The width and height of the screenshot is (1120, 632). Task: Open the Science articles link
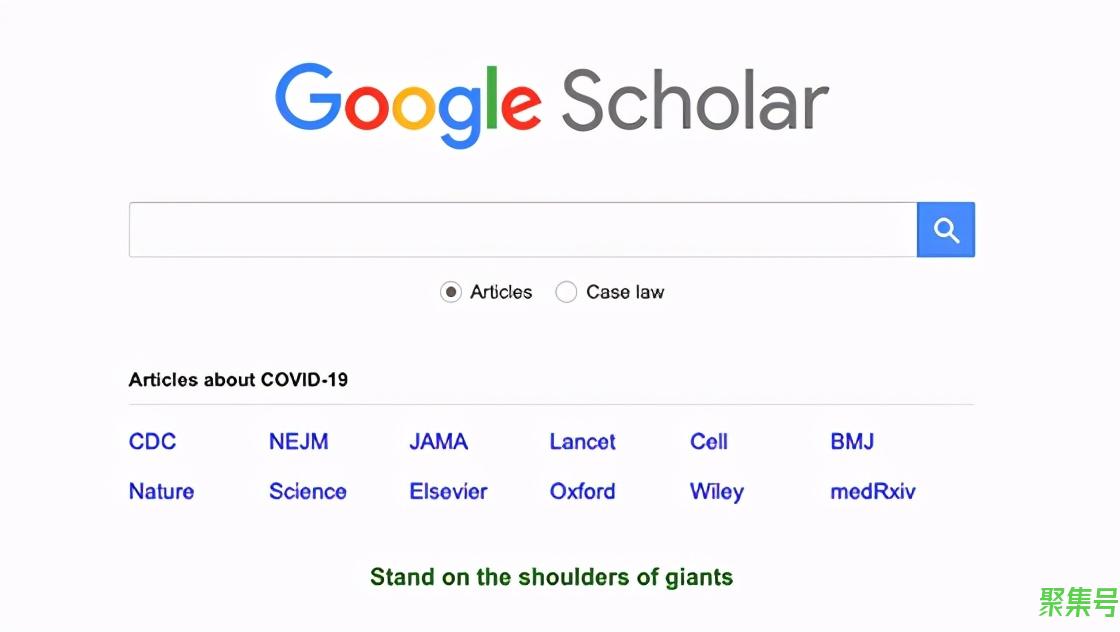pos(308,491)
